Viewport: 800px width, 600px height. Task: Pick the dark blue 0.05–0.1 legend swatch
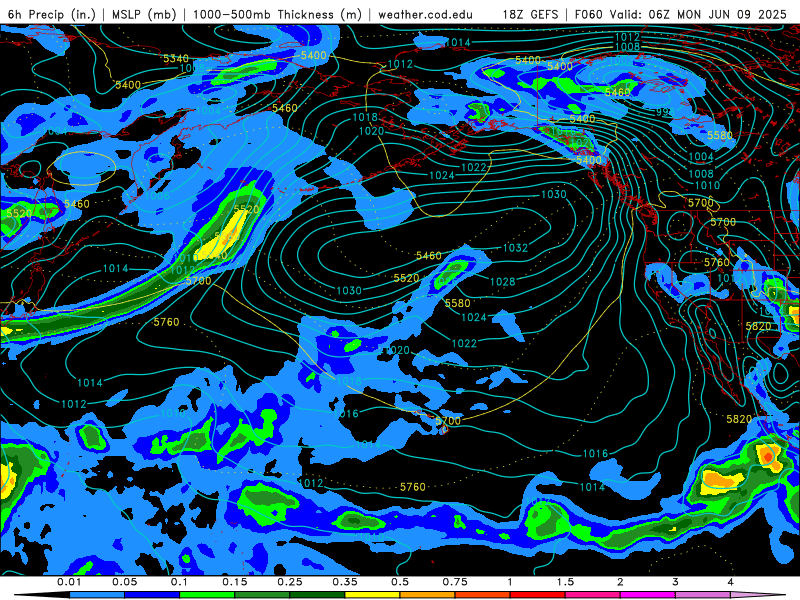[x=152, y=595]
